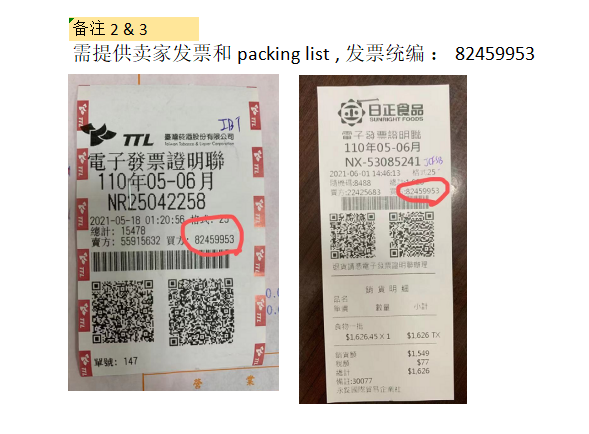Click the packing list text in the heading
The height and width of the screenshot is (434, 589).
click(x=284, y=54)
